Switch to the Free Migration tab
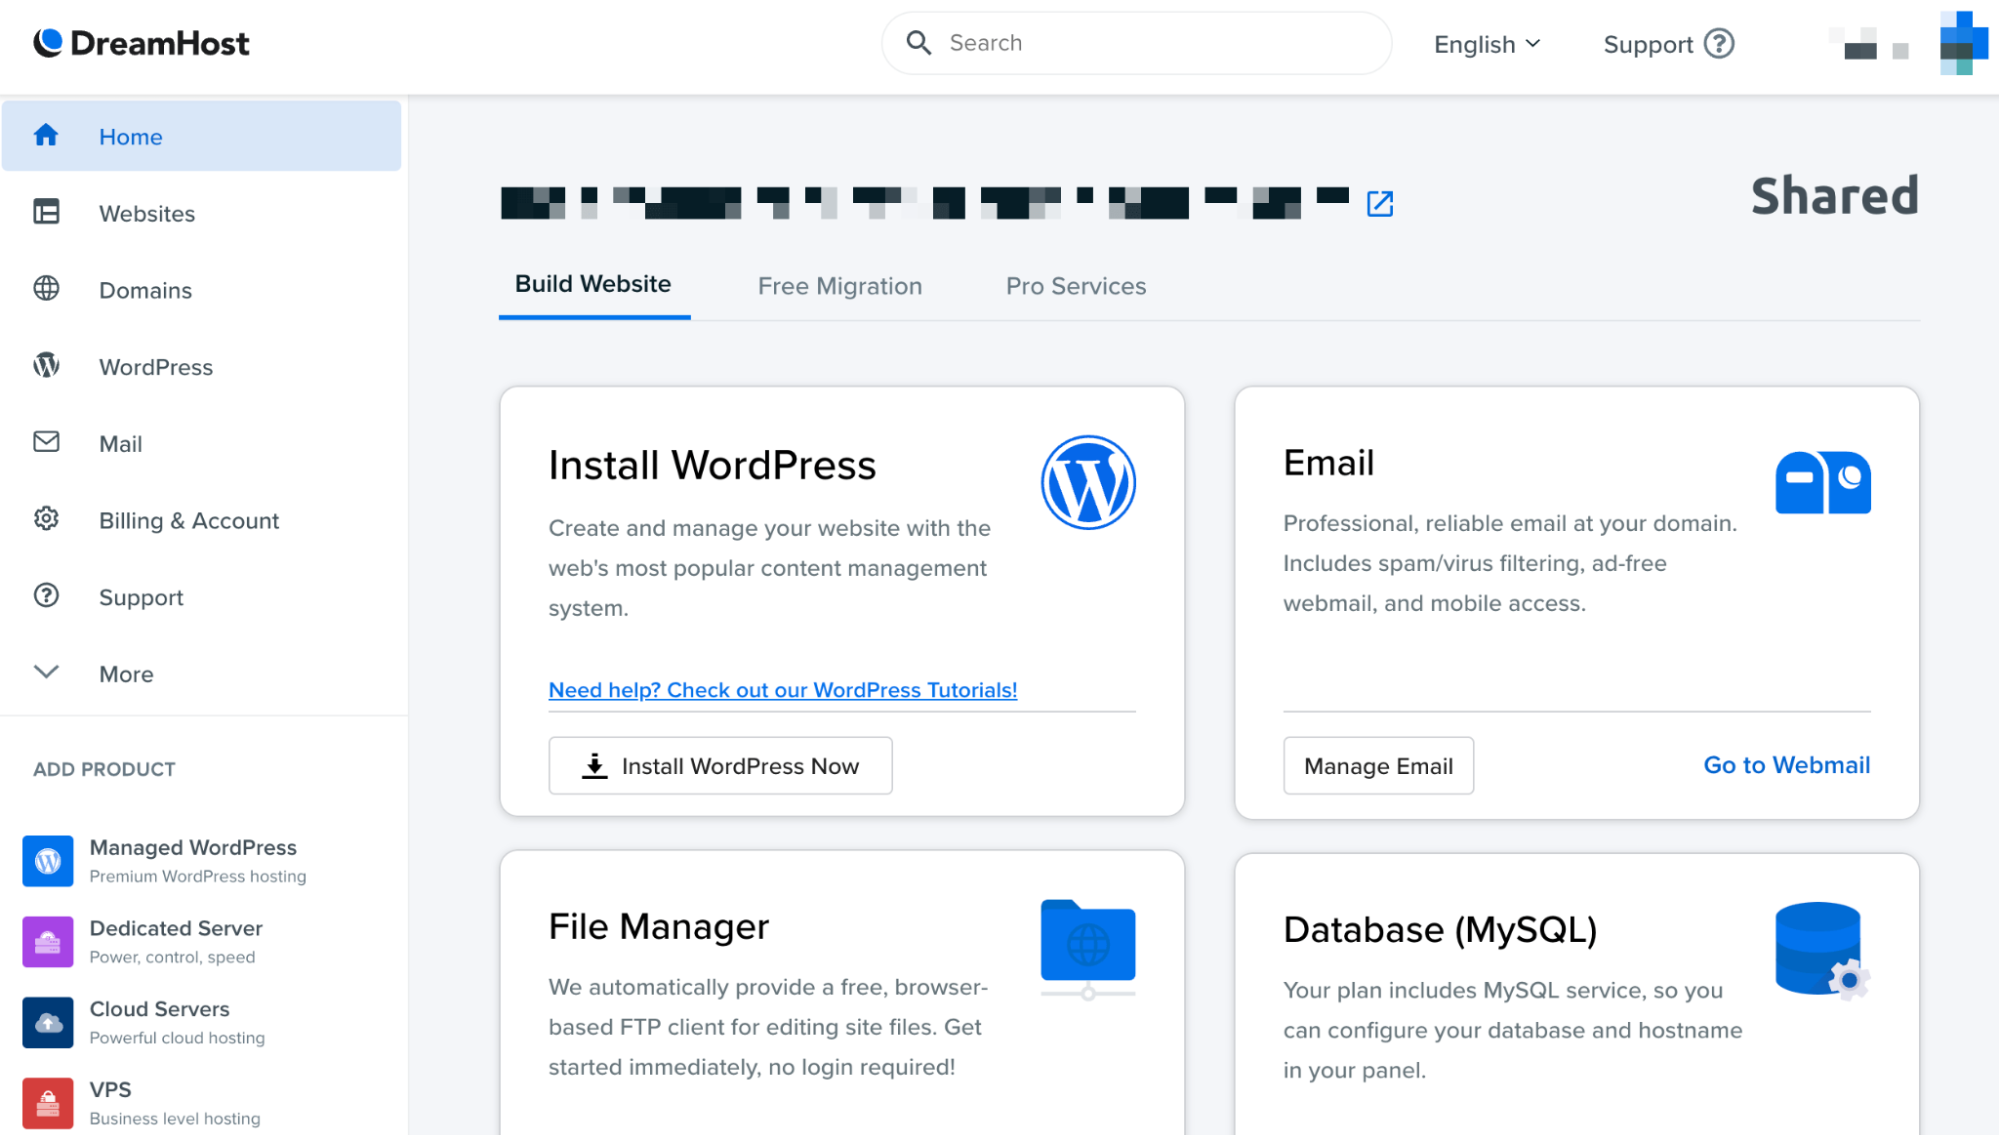The image size is (1999, 1136). (x=840, y=286)
